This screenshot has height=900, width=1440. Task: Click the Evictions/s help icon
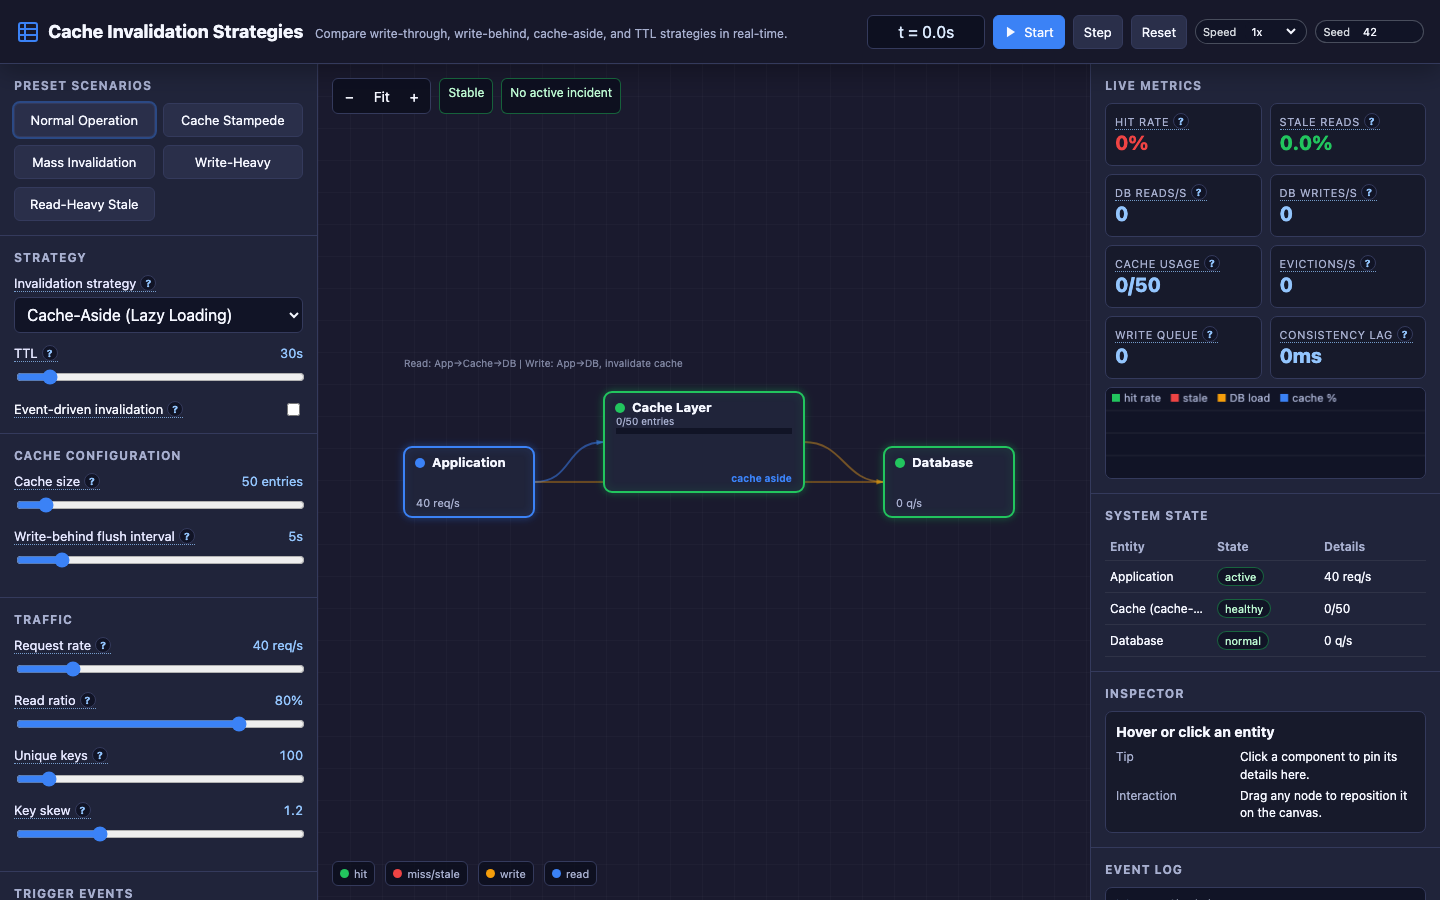pos(1368,264)
